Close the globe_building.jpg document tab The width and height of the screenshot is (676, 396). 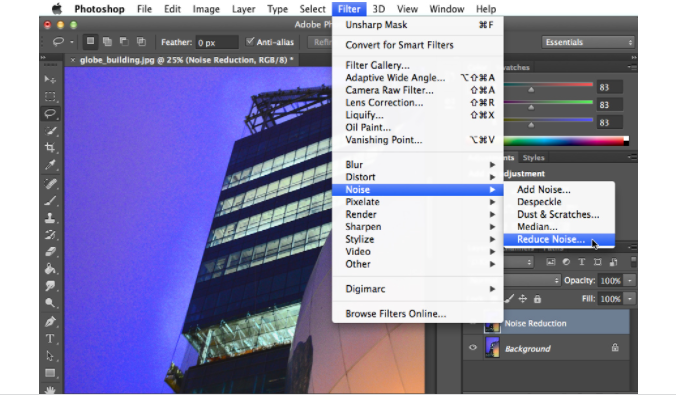72,60
